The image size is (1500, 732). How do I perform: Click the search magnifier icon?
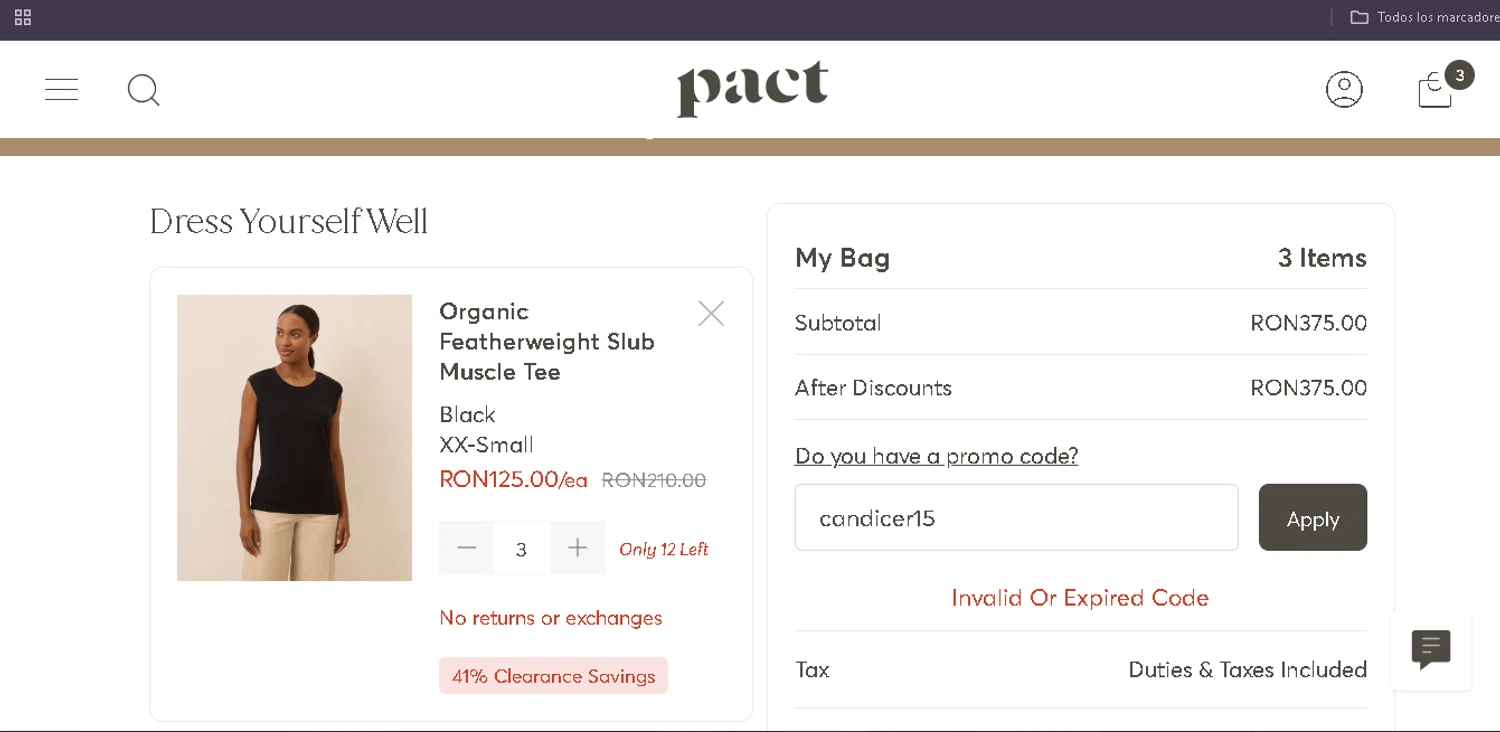(144, 91)
